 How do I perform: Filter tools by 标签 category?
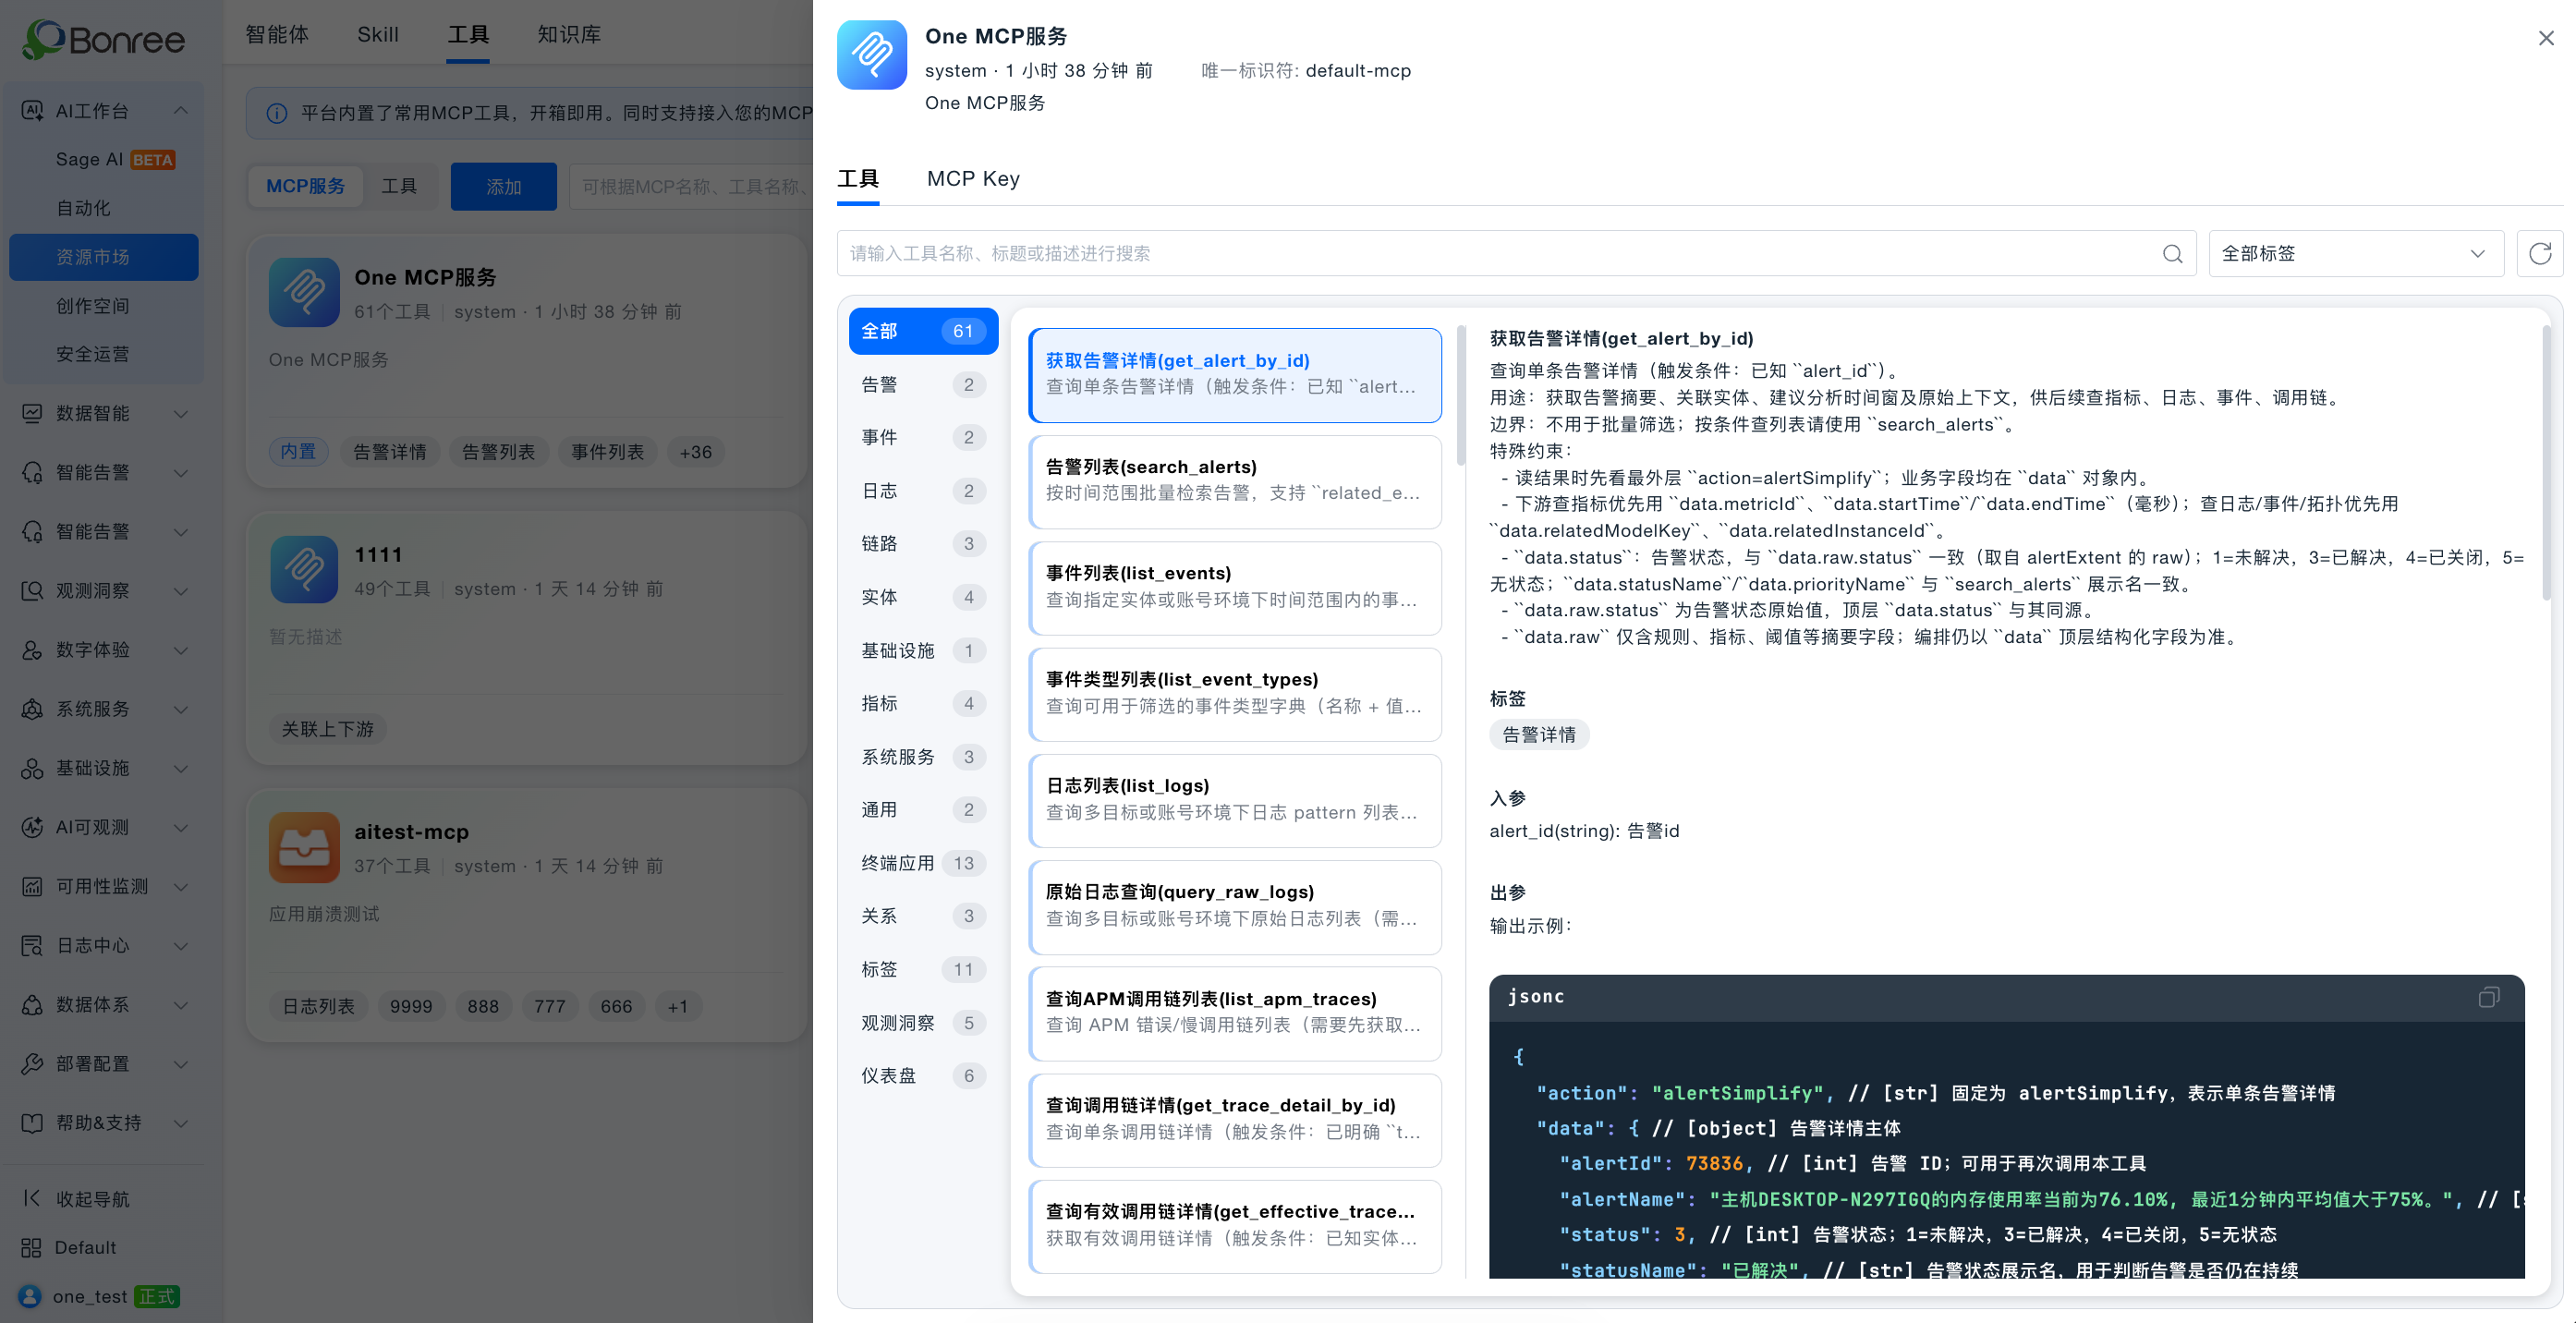[x=923, y=970]
